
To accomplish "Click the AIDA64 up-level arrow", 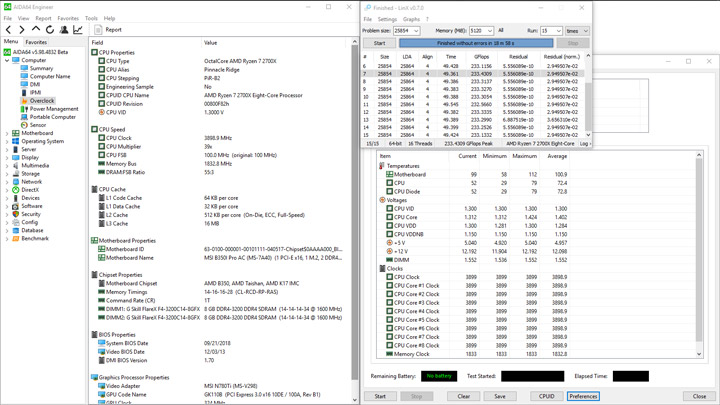I will pyautogui.click(x=36, y=29).
